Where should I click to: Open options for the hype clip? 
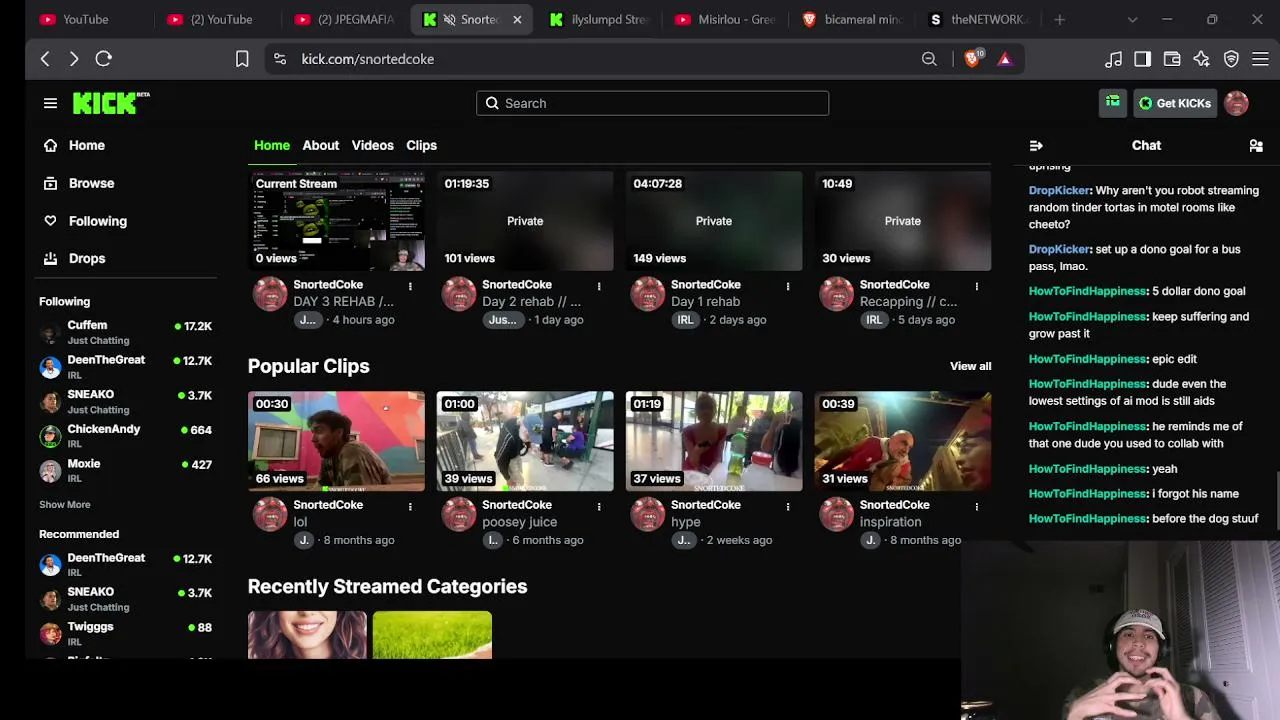[x=788, y=506]
